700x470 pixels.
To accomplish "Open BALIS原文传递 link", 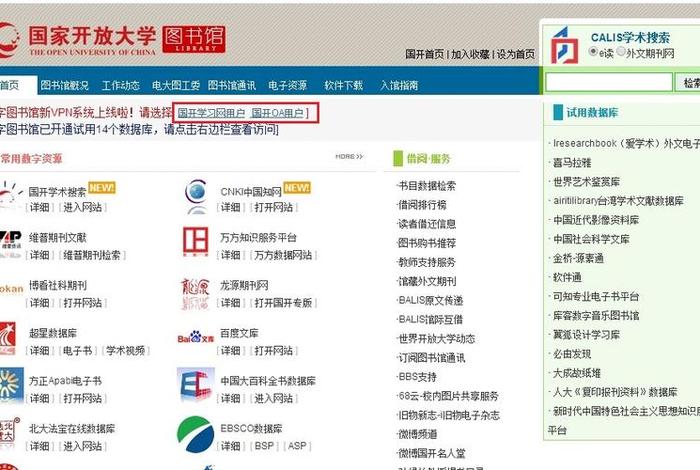I will click(430, 300).
